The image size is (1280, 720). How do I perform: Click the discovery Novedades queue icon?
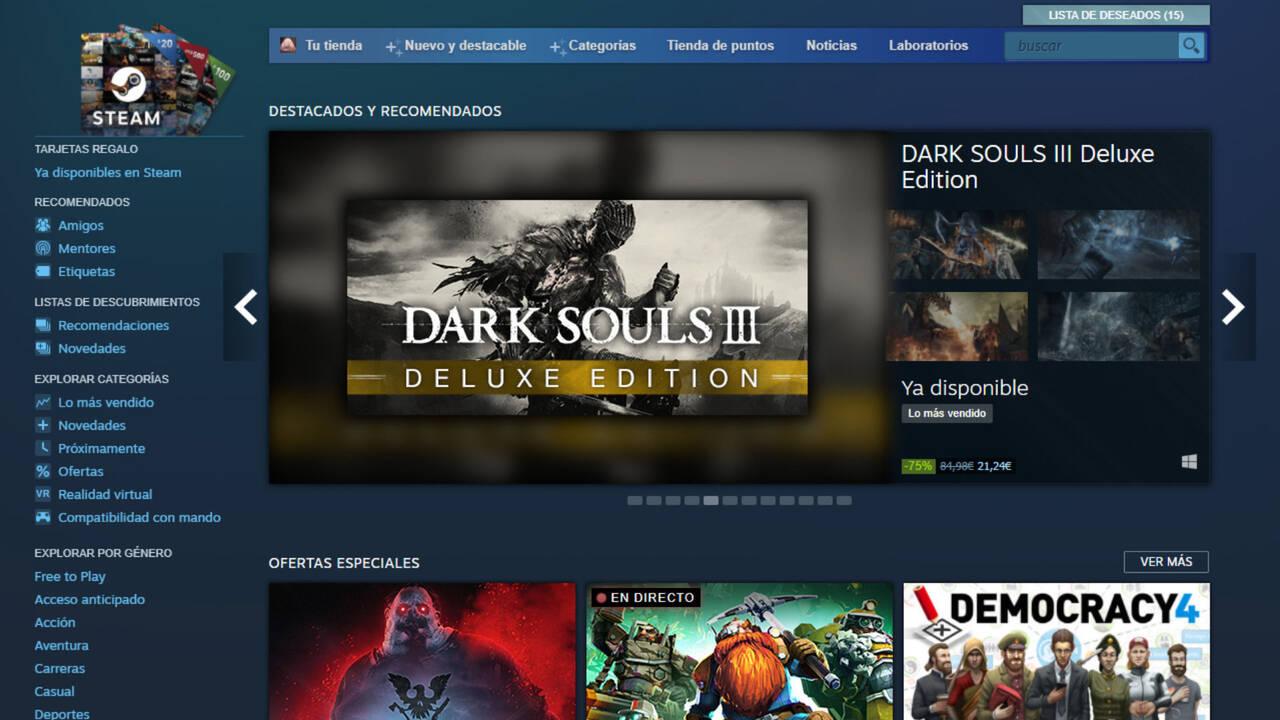(43, 348)
